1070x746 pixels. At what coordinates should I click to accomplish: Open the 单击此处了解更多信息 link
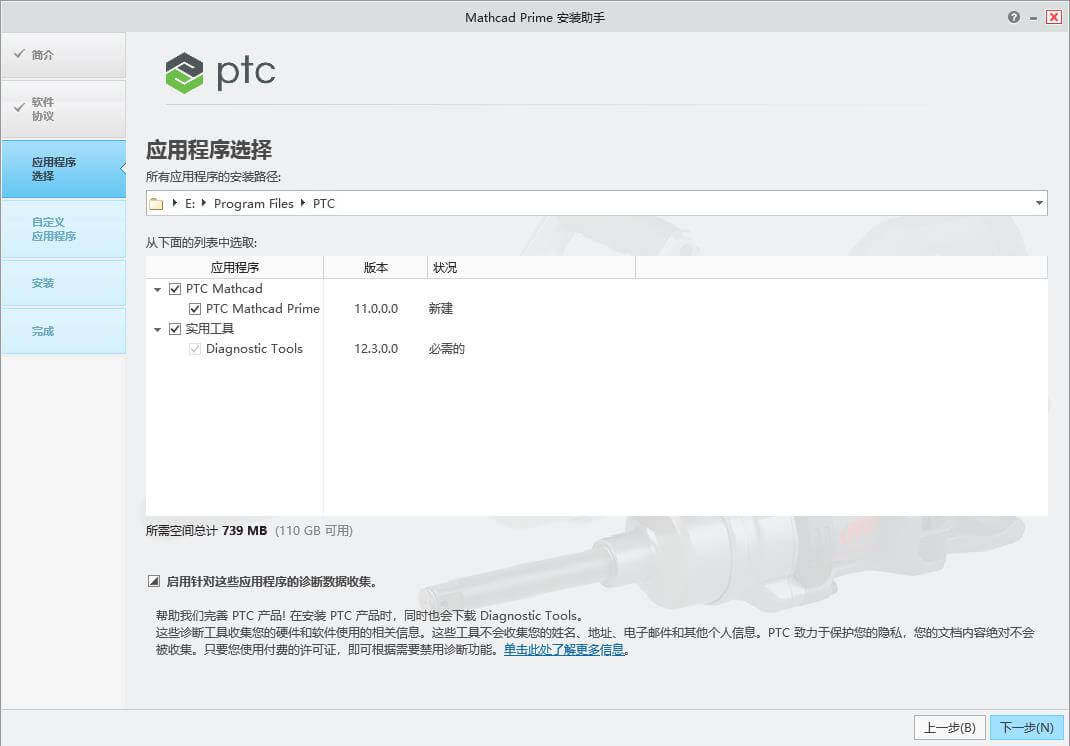[x=564, y=650]
